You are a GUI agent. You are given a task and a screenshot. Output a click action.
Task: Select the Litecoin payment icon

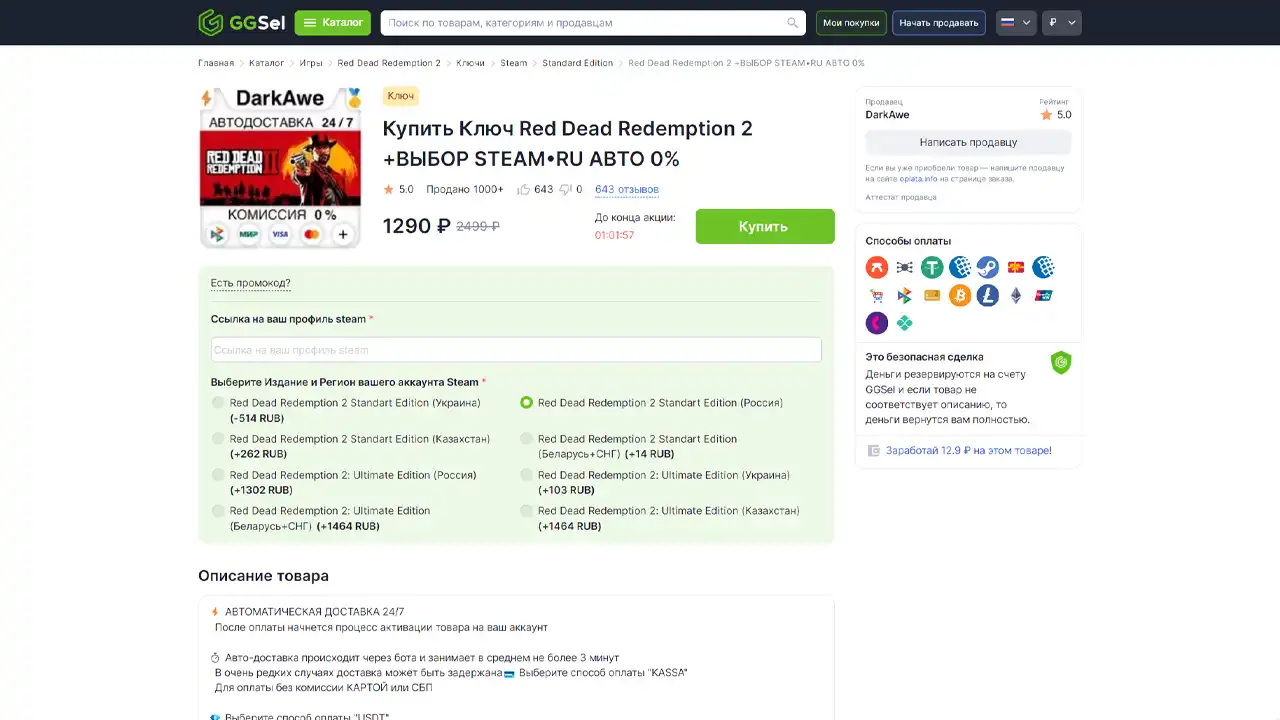click(x=988, y=295)
